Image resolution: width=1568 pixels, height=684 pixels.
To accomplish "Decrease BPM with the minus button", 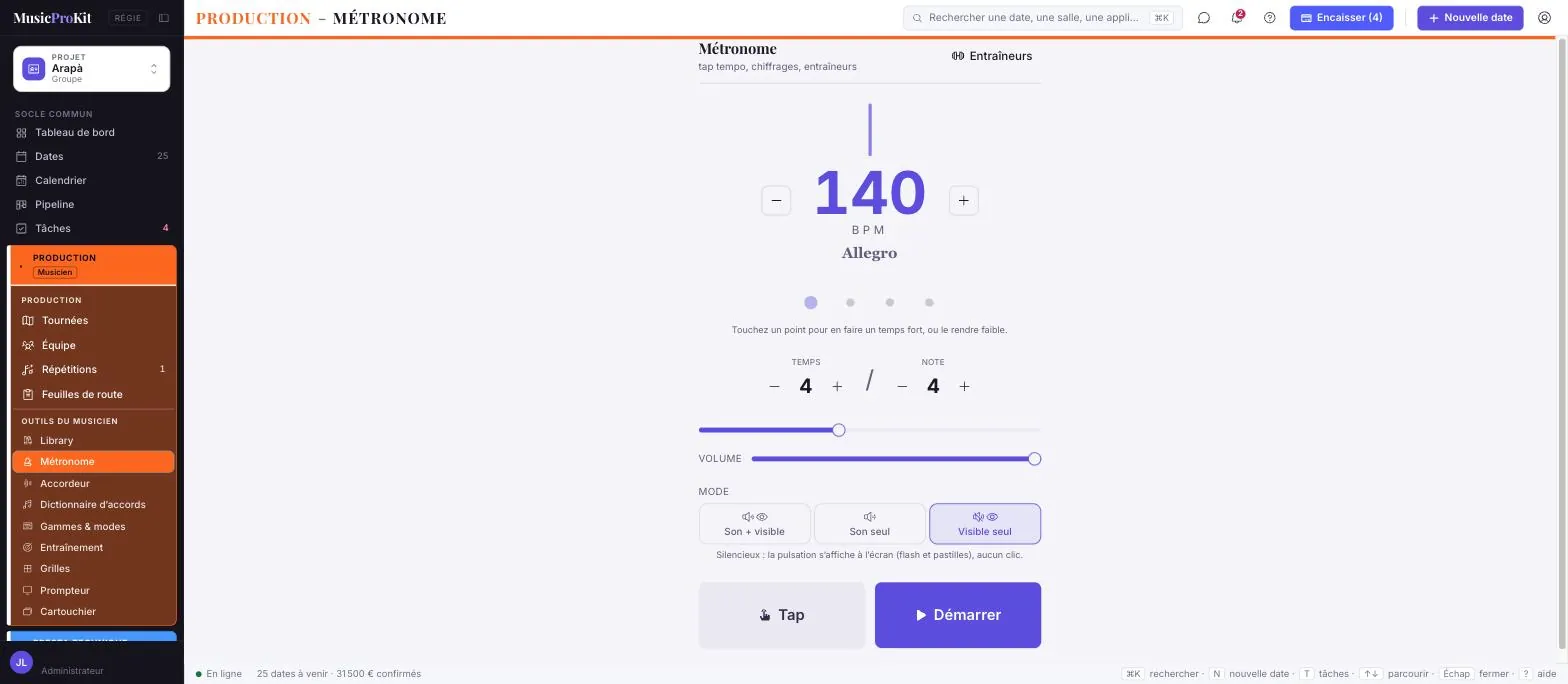I will (776, 201).
